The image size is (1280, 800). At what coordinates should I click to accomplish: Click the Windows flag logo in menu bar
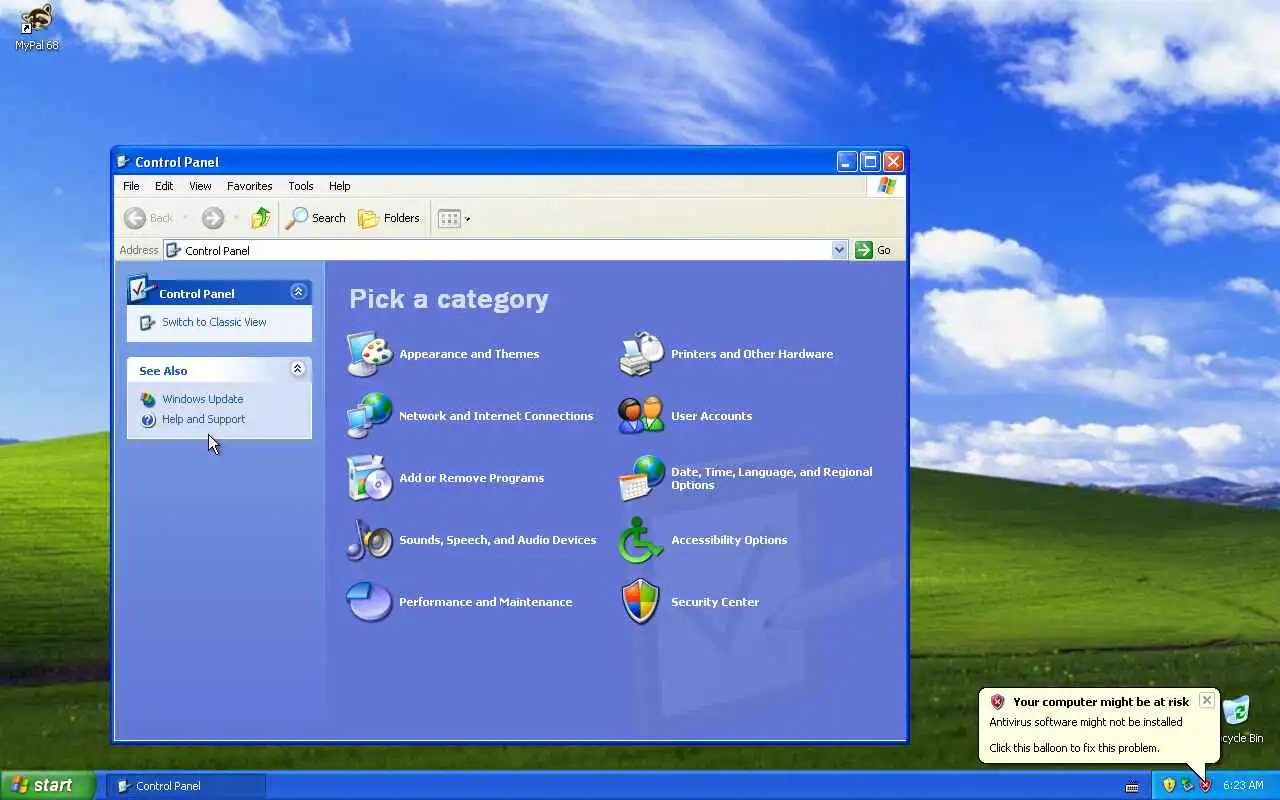(x=886, y=186)
